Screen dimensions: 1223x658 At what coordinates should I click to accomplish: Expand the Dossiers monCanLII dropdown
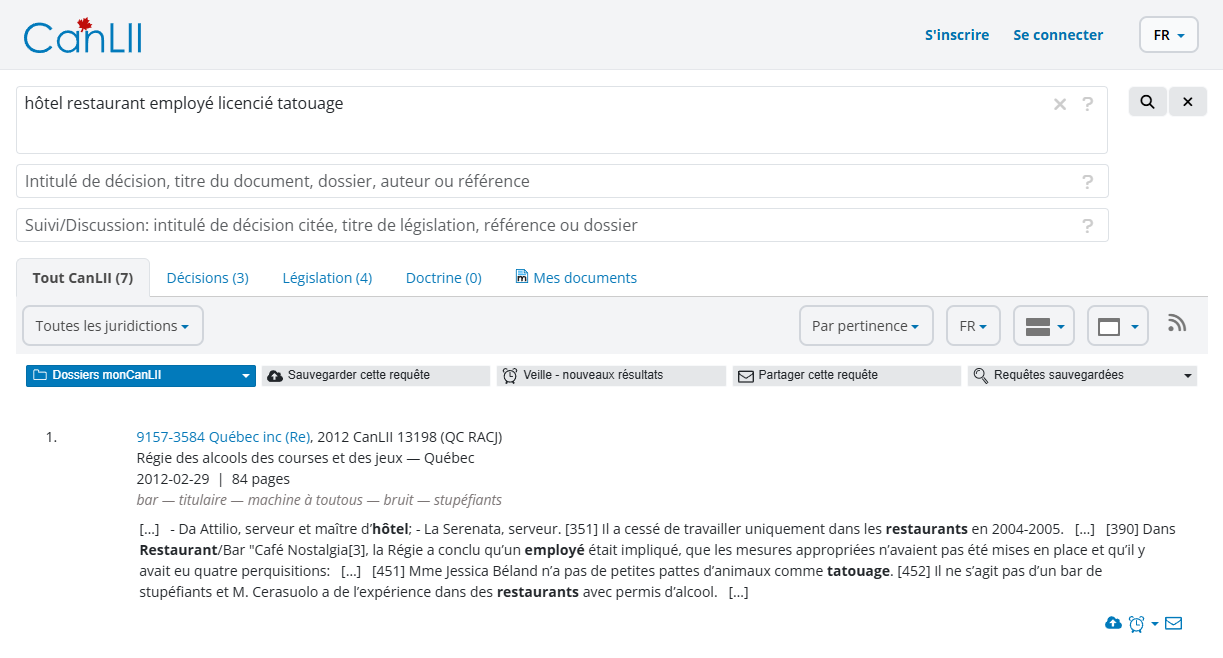[141, 376]
